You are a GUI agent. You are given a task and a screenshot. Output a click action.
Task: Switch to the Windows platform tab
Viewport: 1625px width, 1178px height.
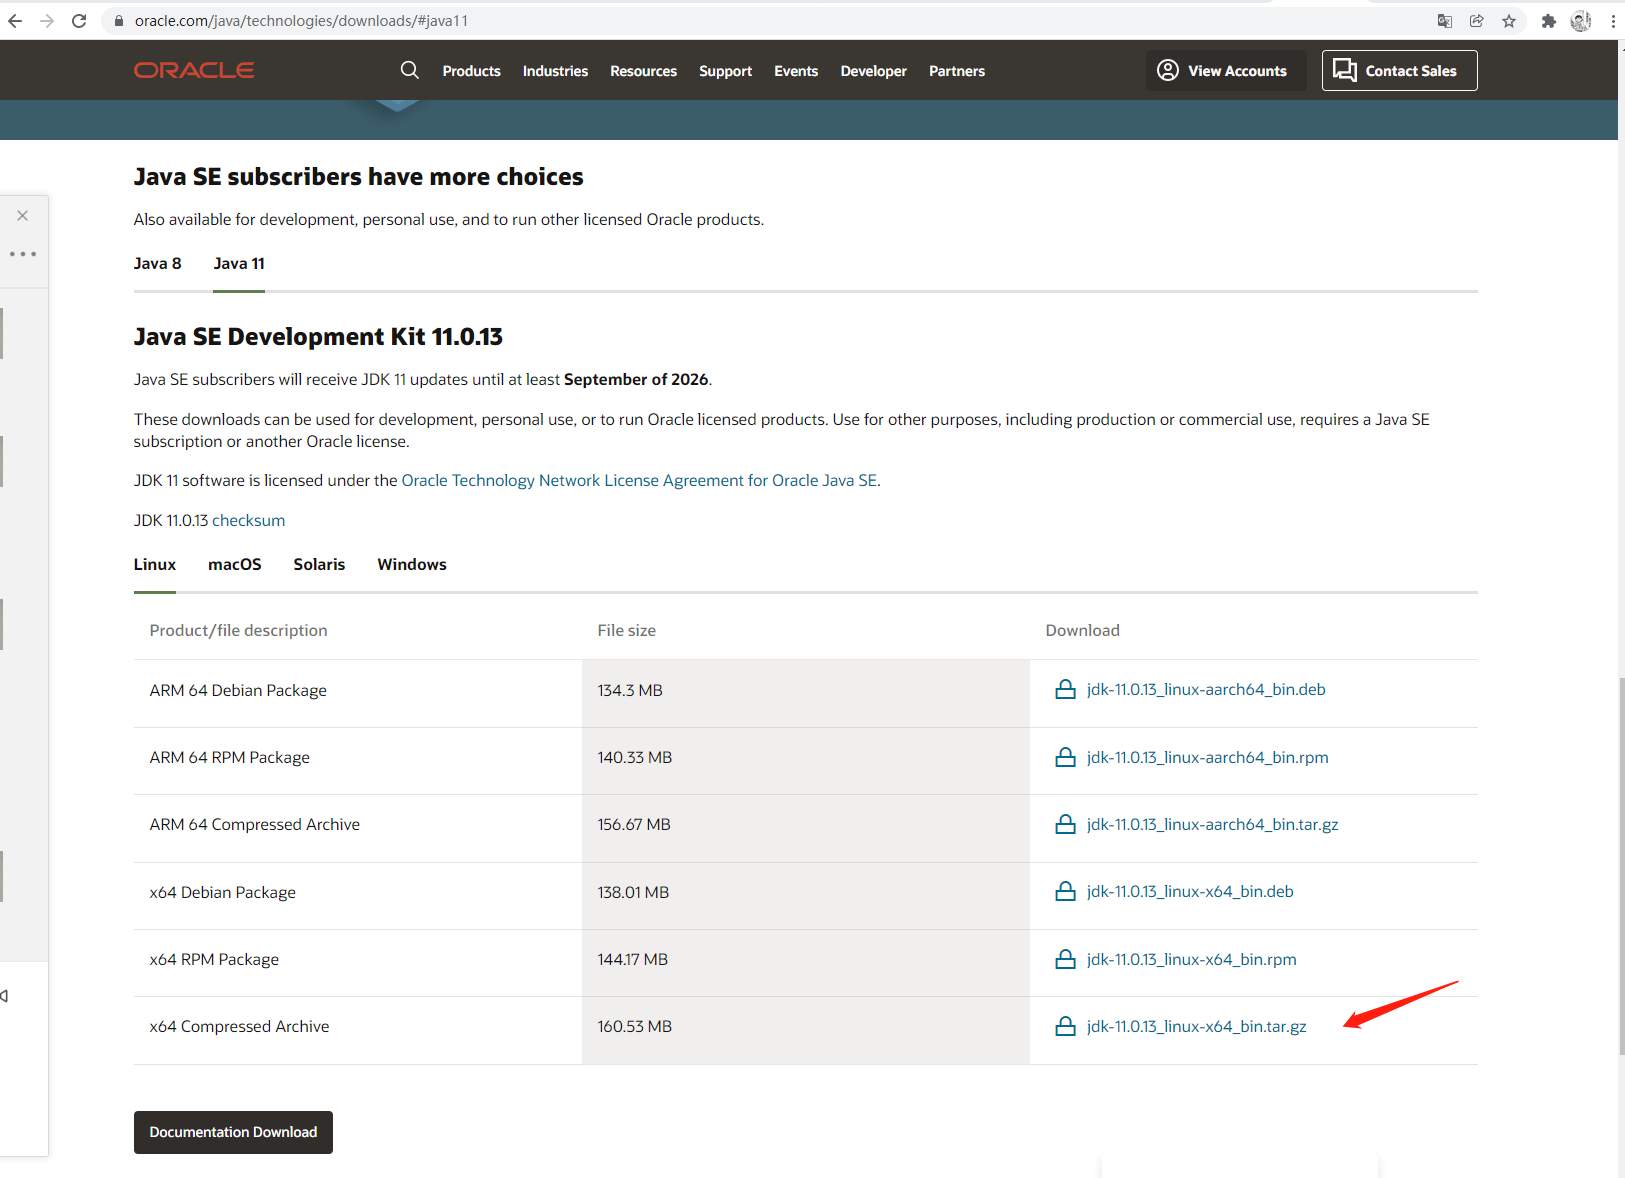click(412, 565)
